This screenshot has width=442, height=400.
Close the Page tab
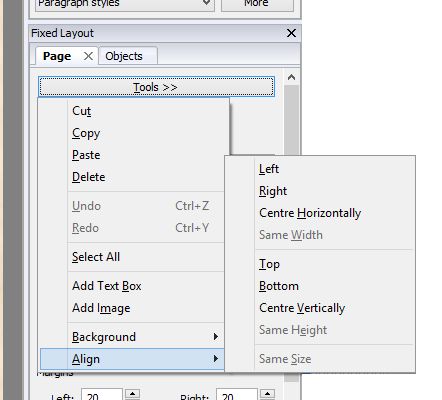[x=88, y=56]
